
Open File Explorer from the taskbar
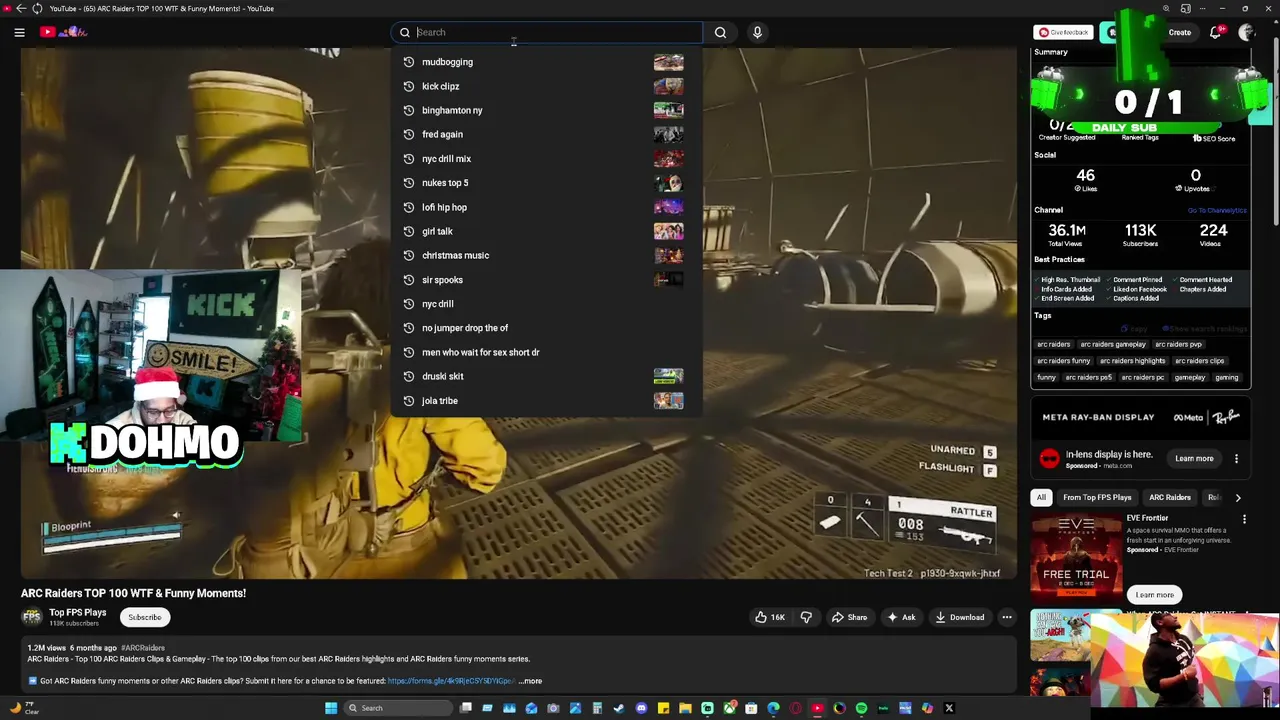coord(685,708)
